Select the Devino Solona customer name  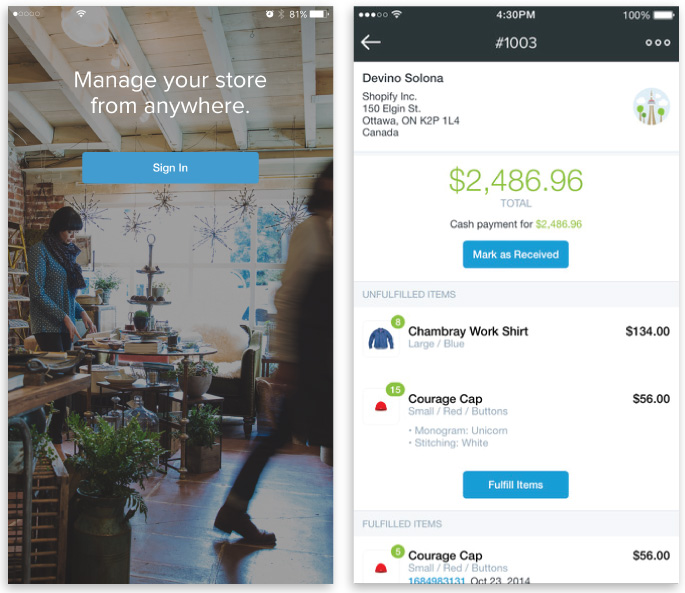tap(403, 78)
